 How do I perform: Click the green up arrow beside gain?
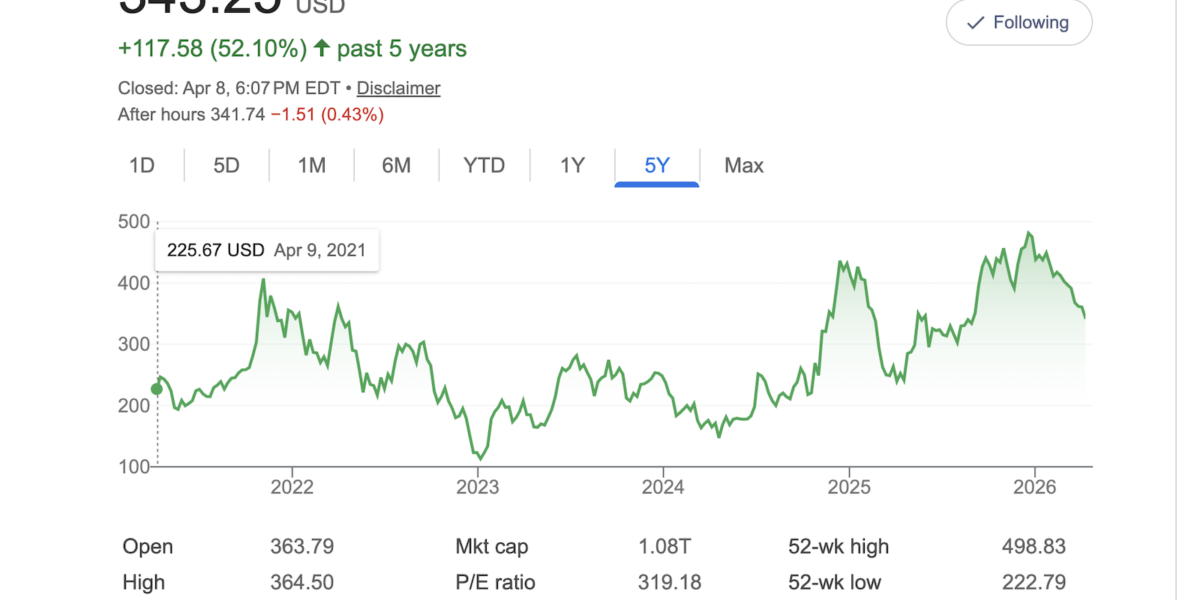(x=321, y=48)
